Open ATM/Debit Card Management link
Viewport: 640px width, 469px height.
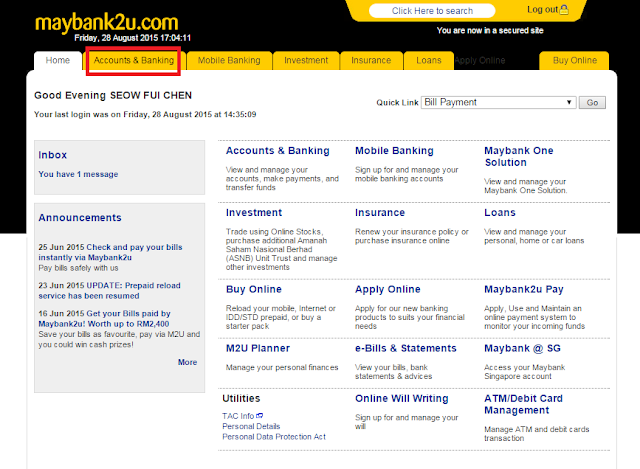[523, 405]
